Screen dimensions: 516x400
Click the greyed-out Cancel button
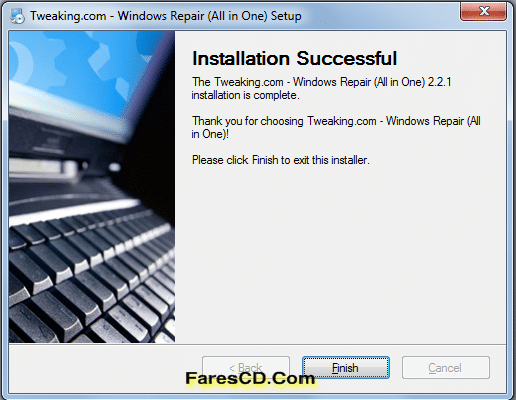tap(446, 367)
